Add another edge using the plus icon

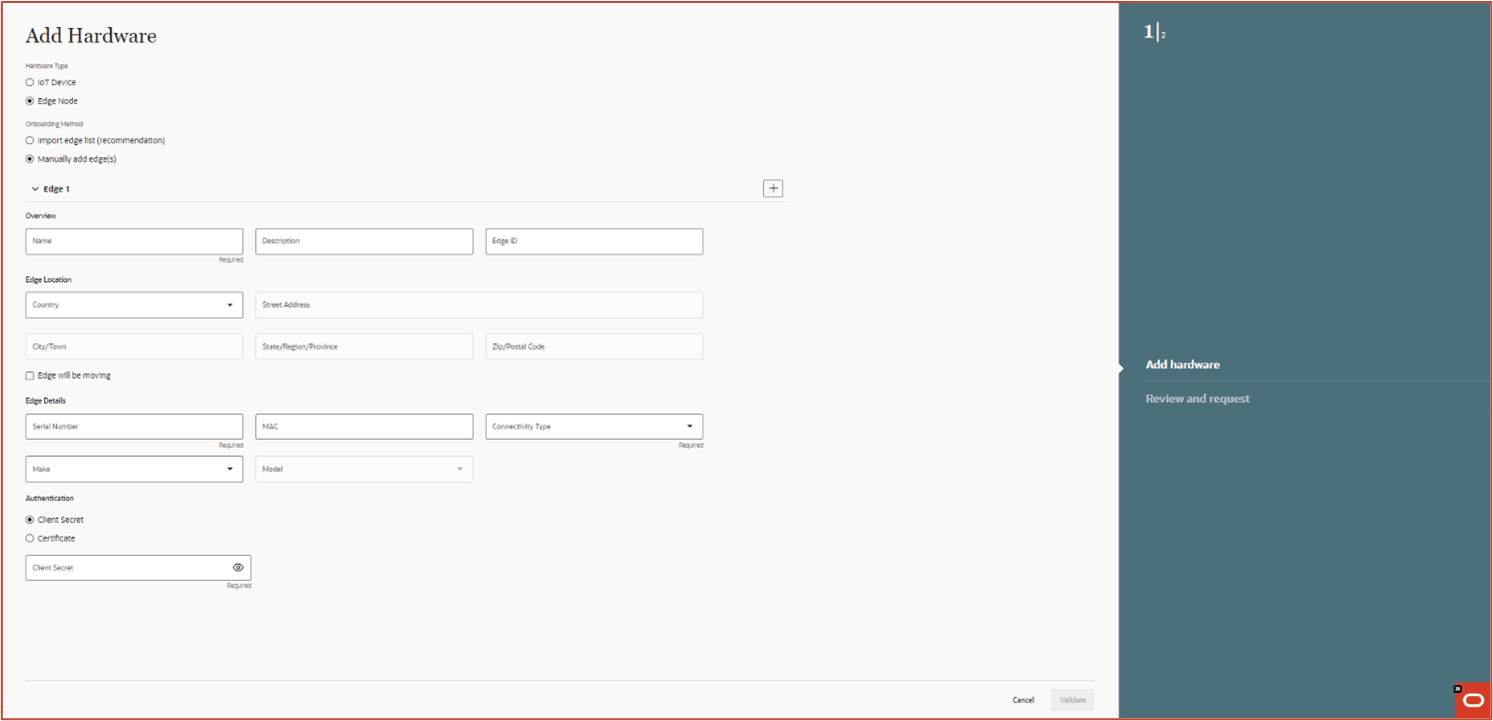click(772, 188)
